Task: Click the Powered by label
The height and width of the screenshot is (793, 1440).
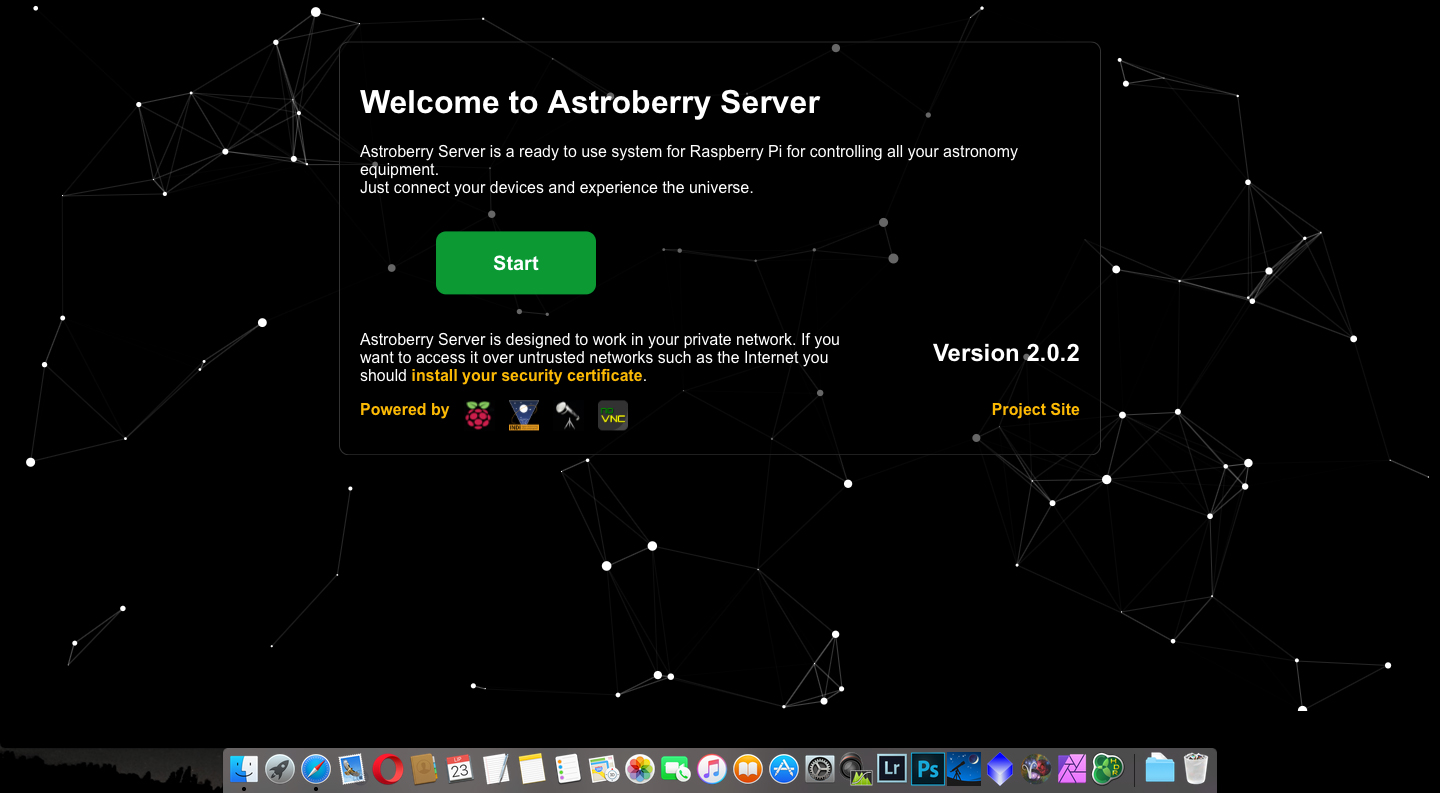Action: pyautogui.click(x=405, y=409)
